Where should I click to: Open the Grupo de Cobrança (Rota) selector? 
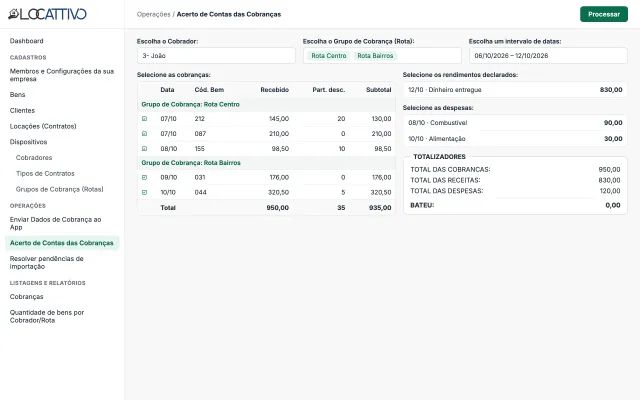tap(382, 56)
